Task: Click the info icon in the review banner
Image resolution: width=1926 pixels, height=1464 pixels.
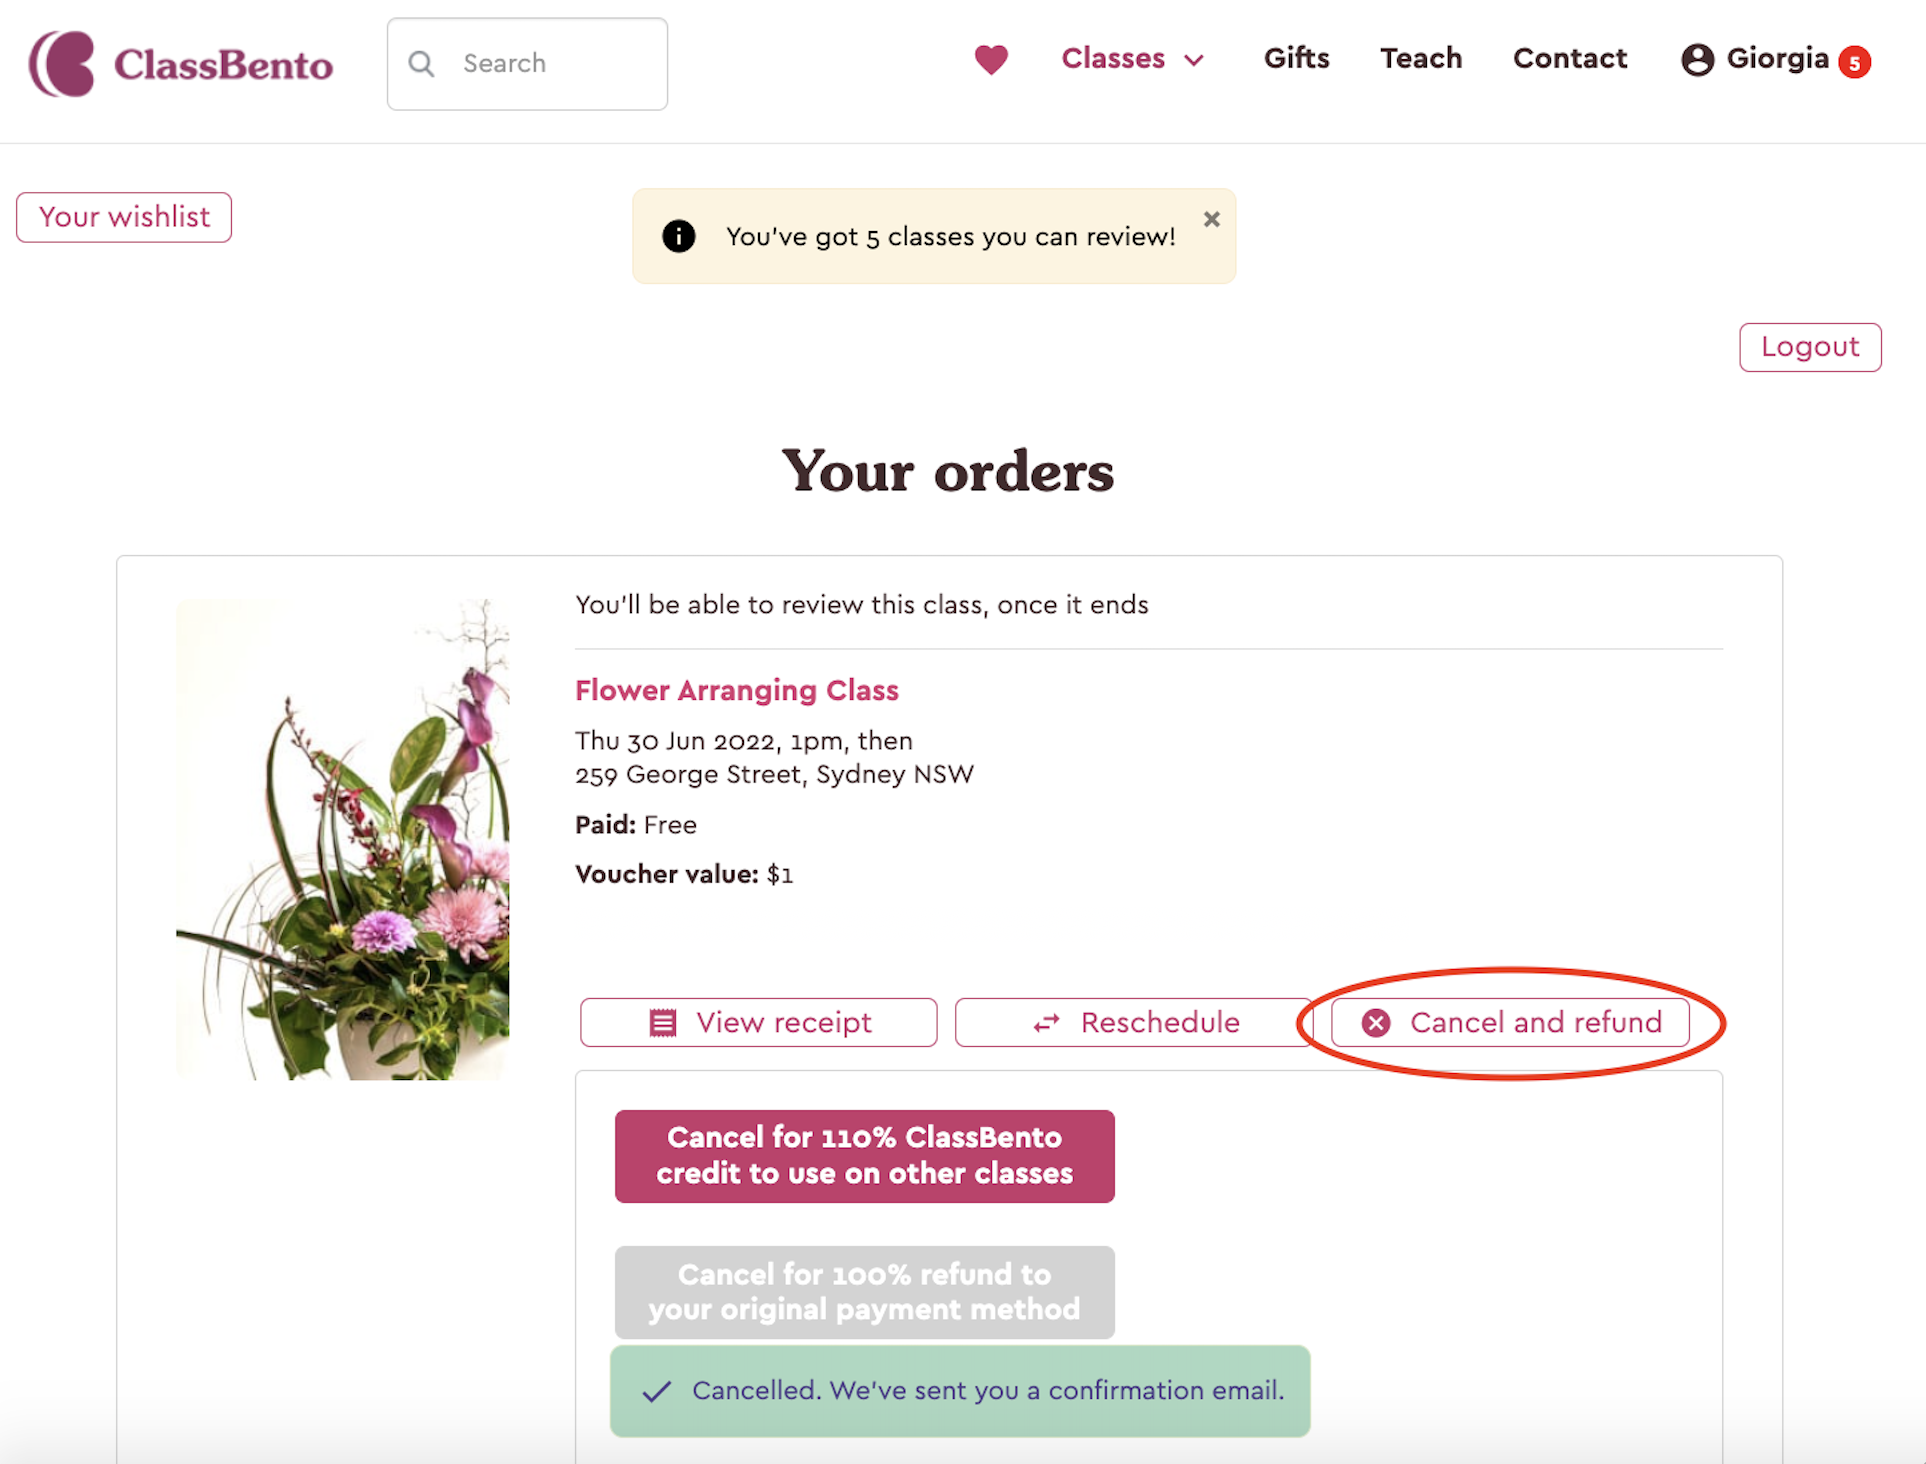Action: tap(678, 236)
